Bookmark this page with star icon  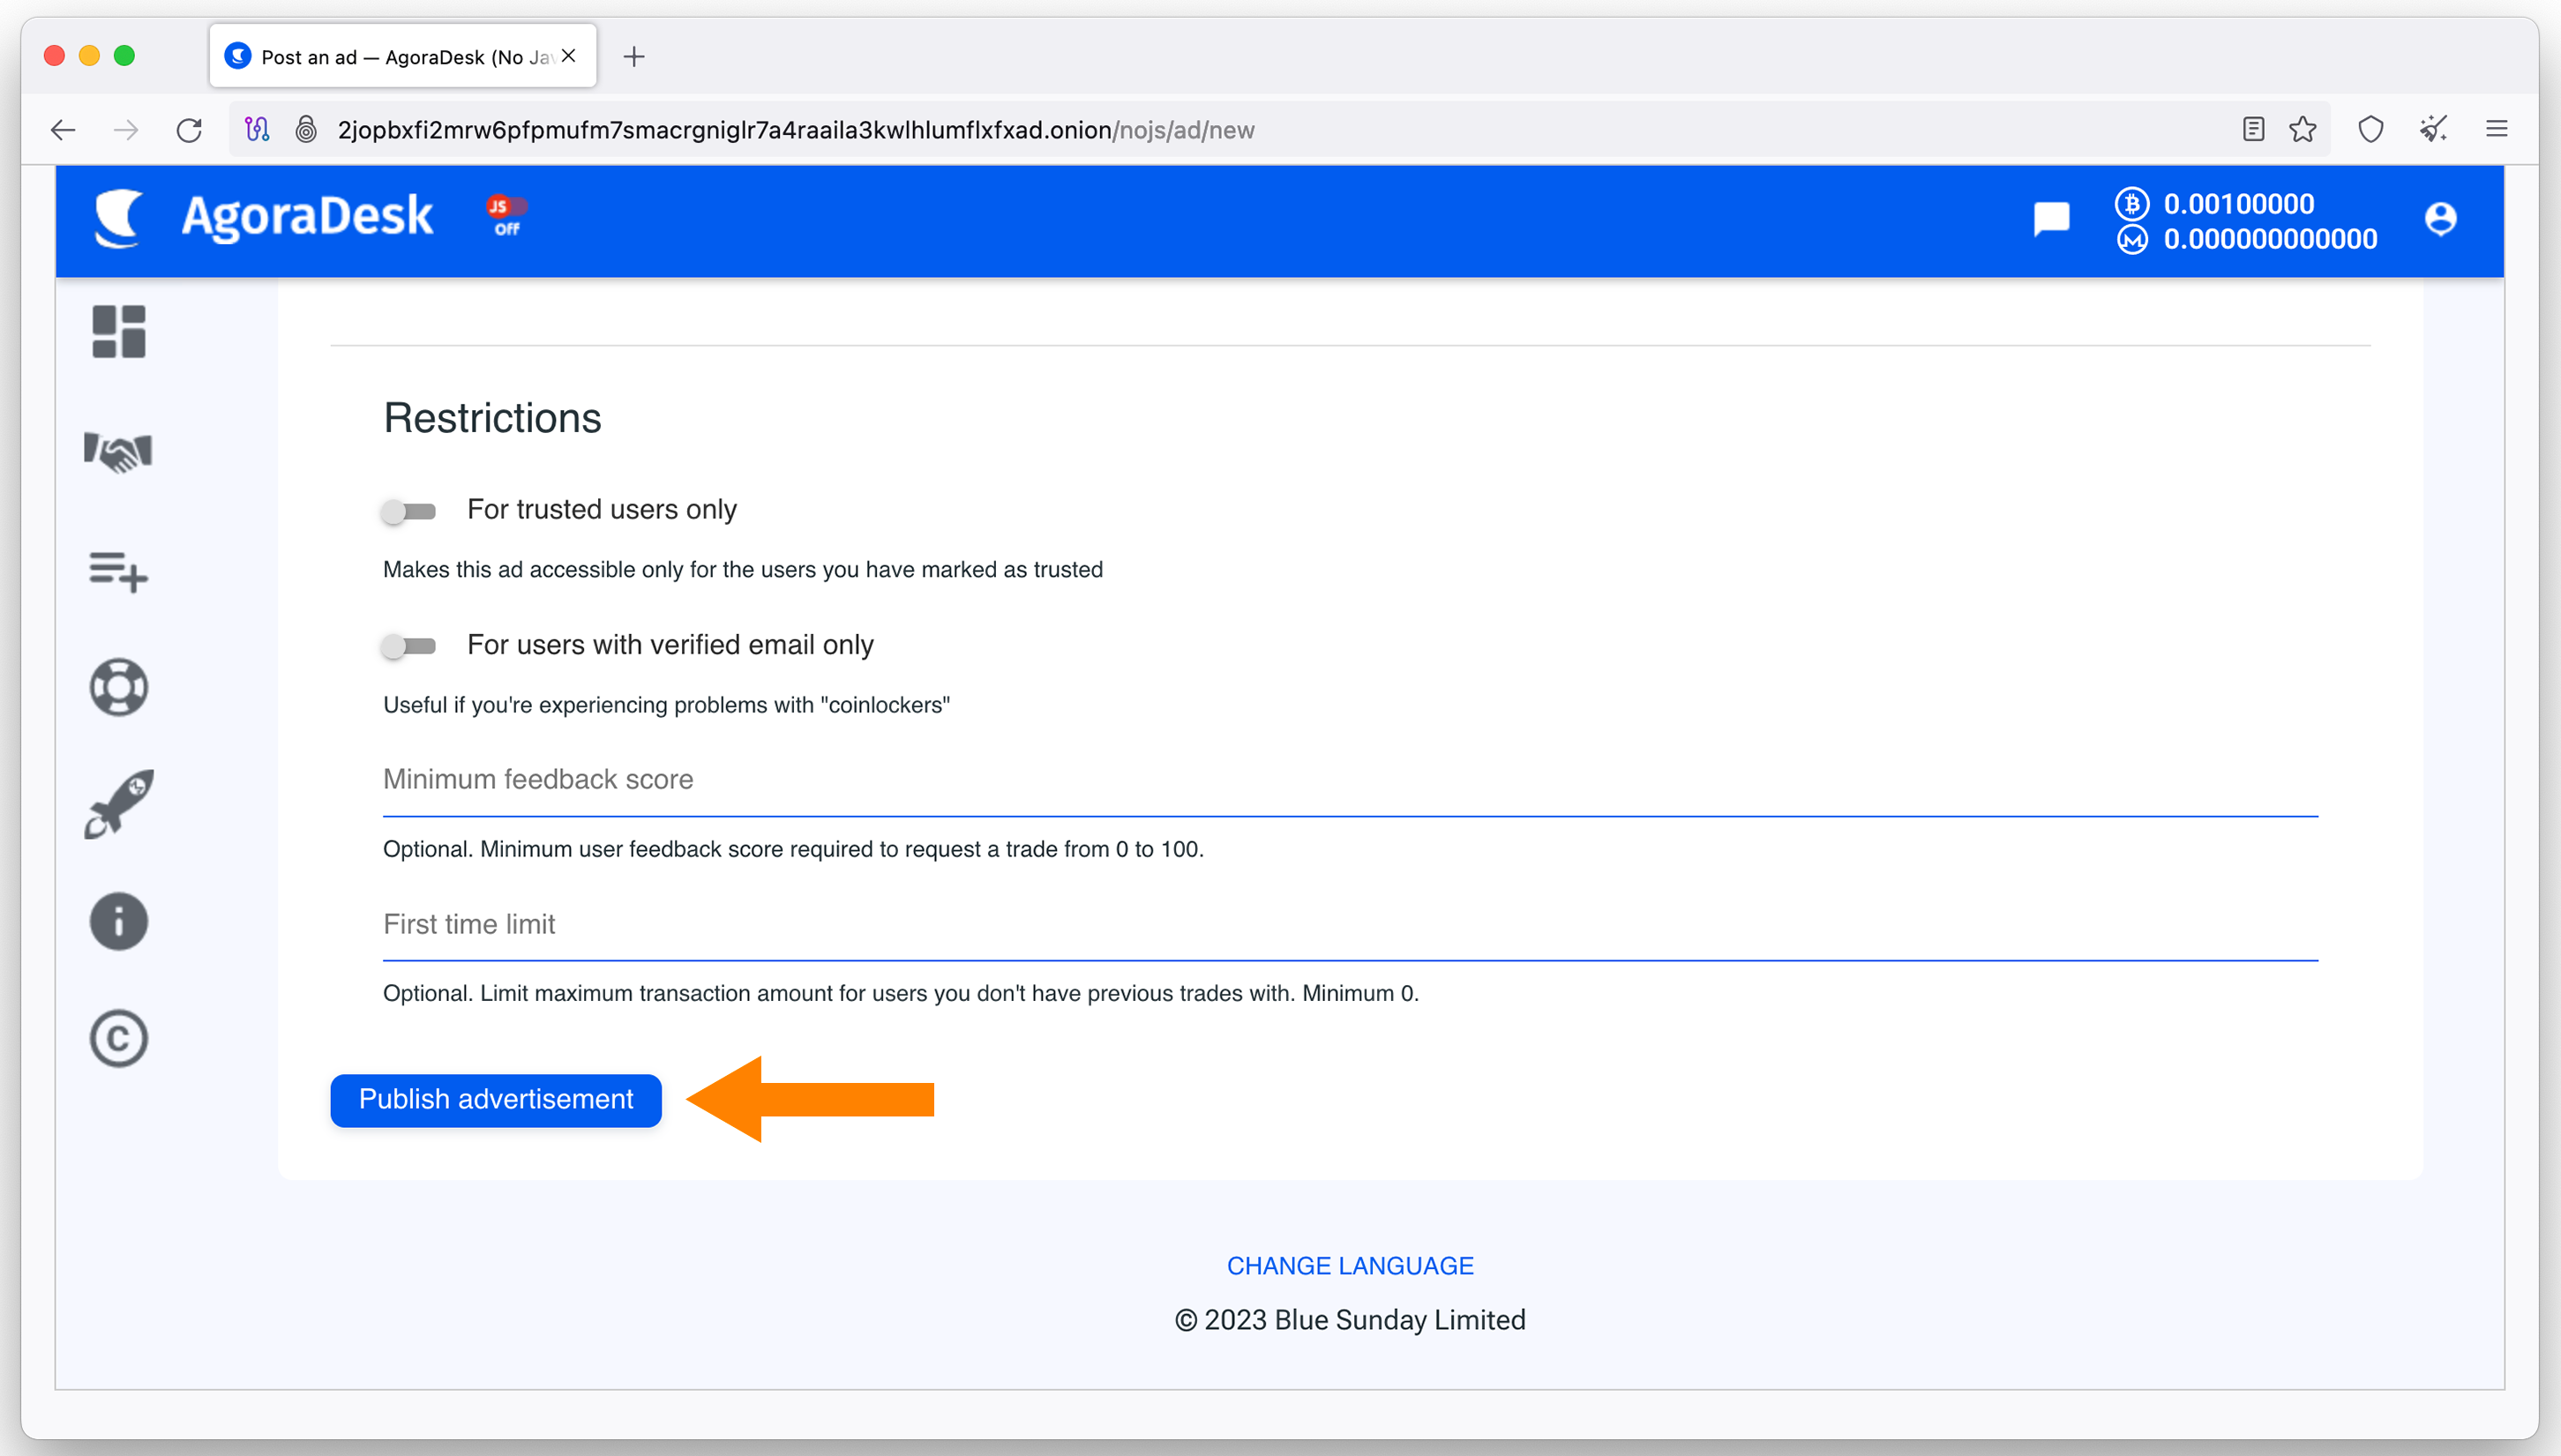2303,129
